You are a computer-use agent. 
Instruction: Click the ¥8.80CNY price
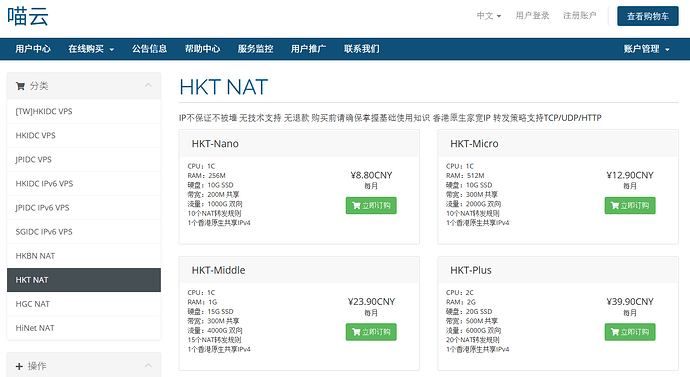click(371, 175)
